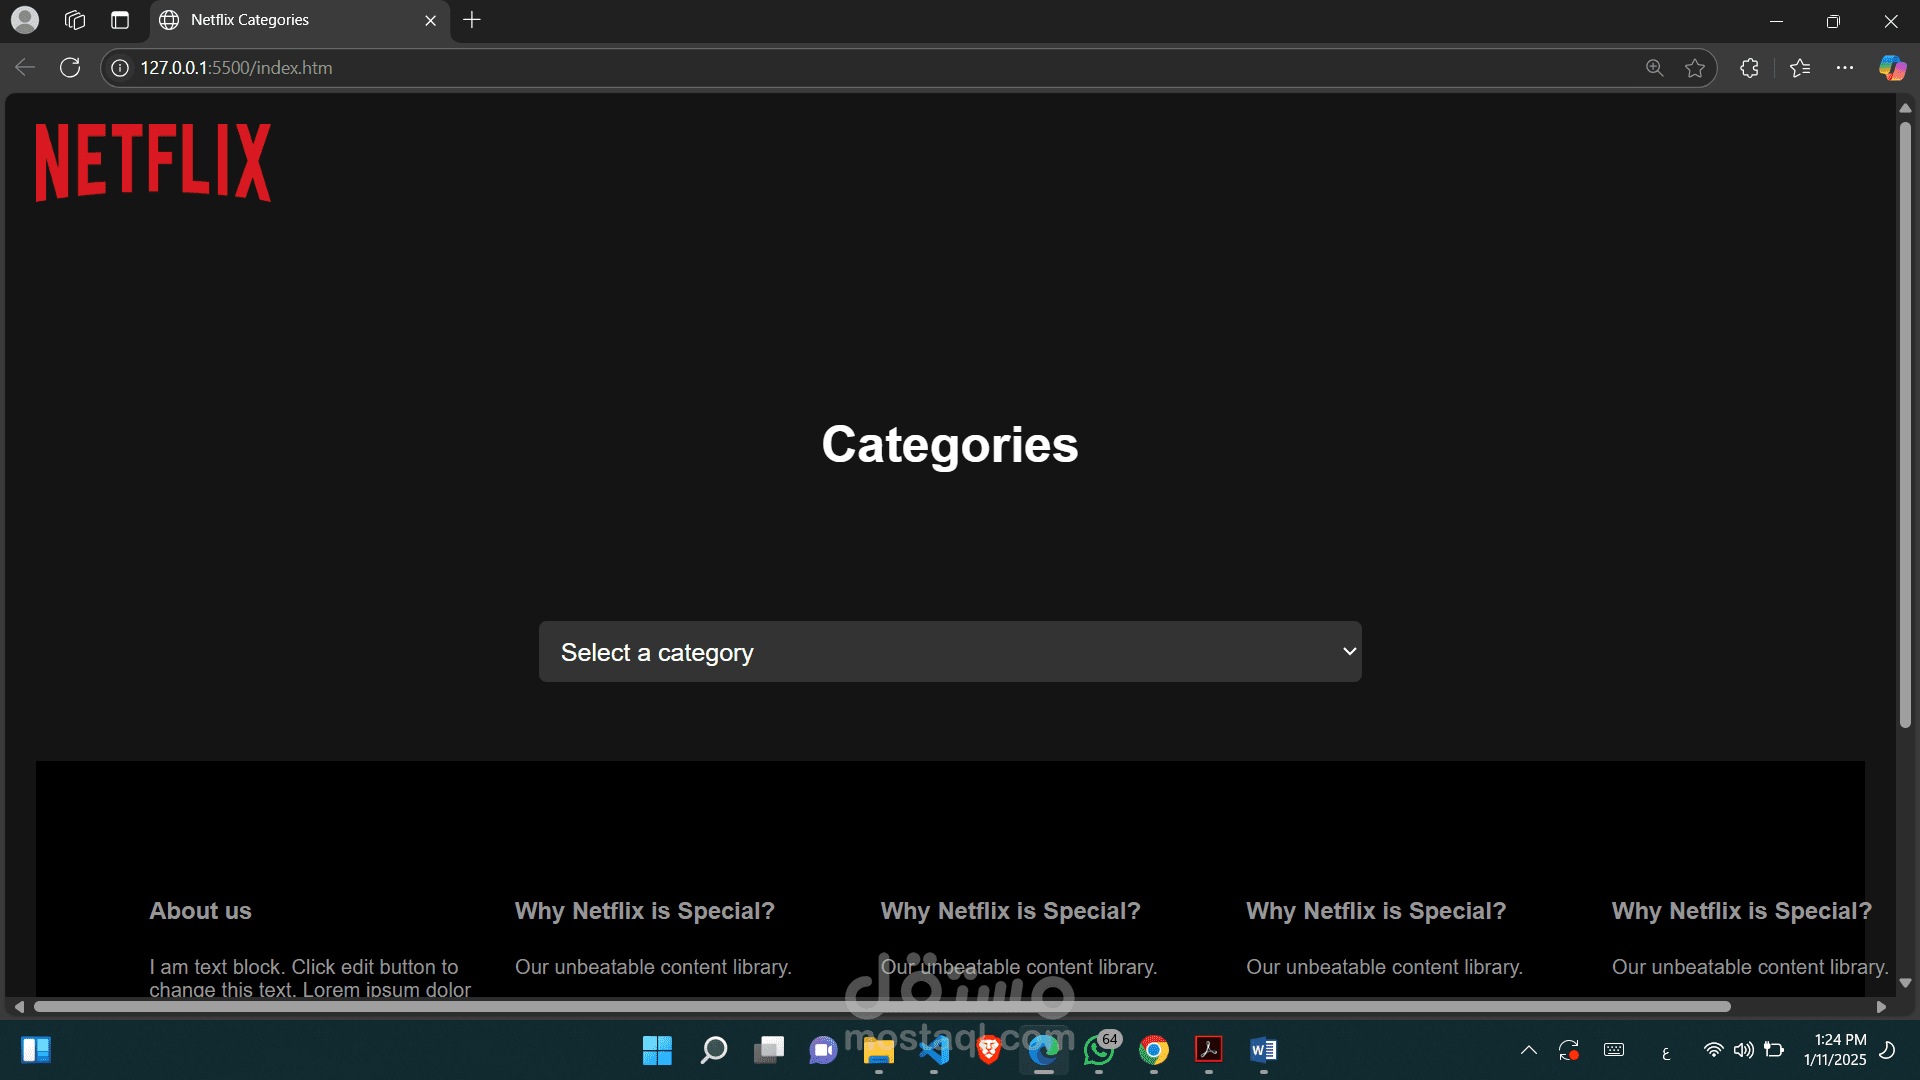Click the browser refresh icon

click(x=70, y=68)
